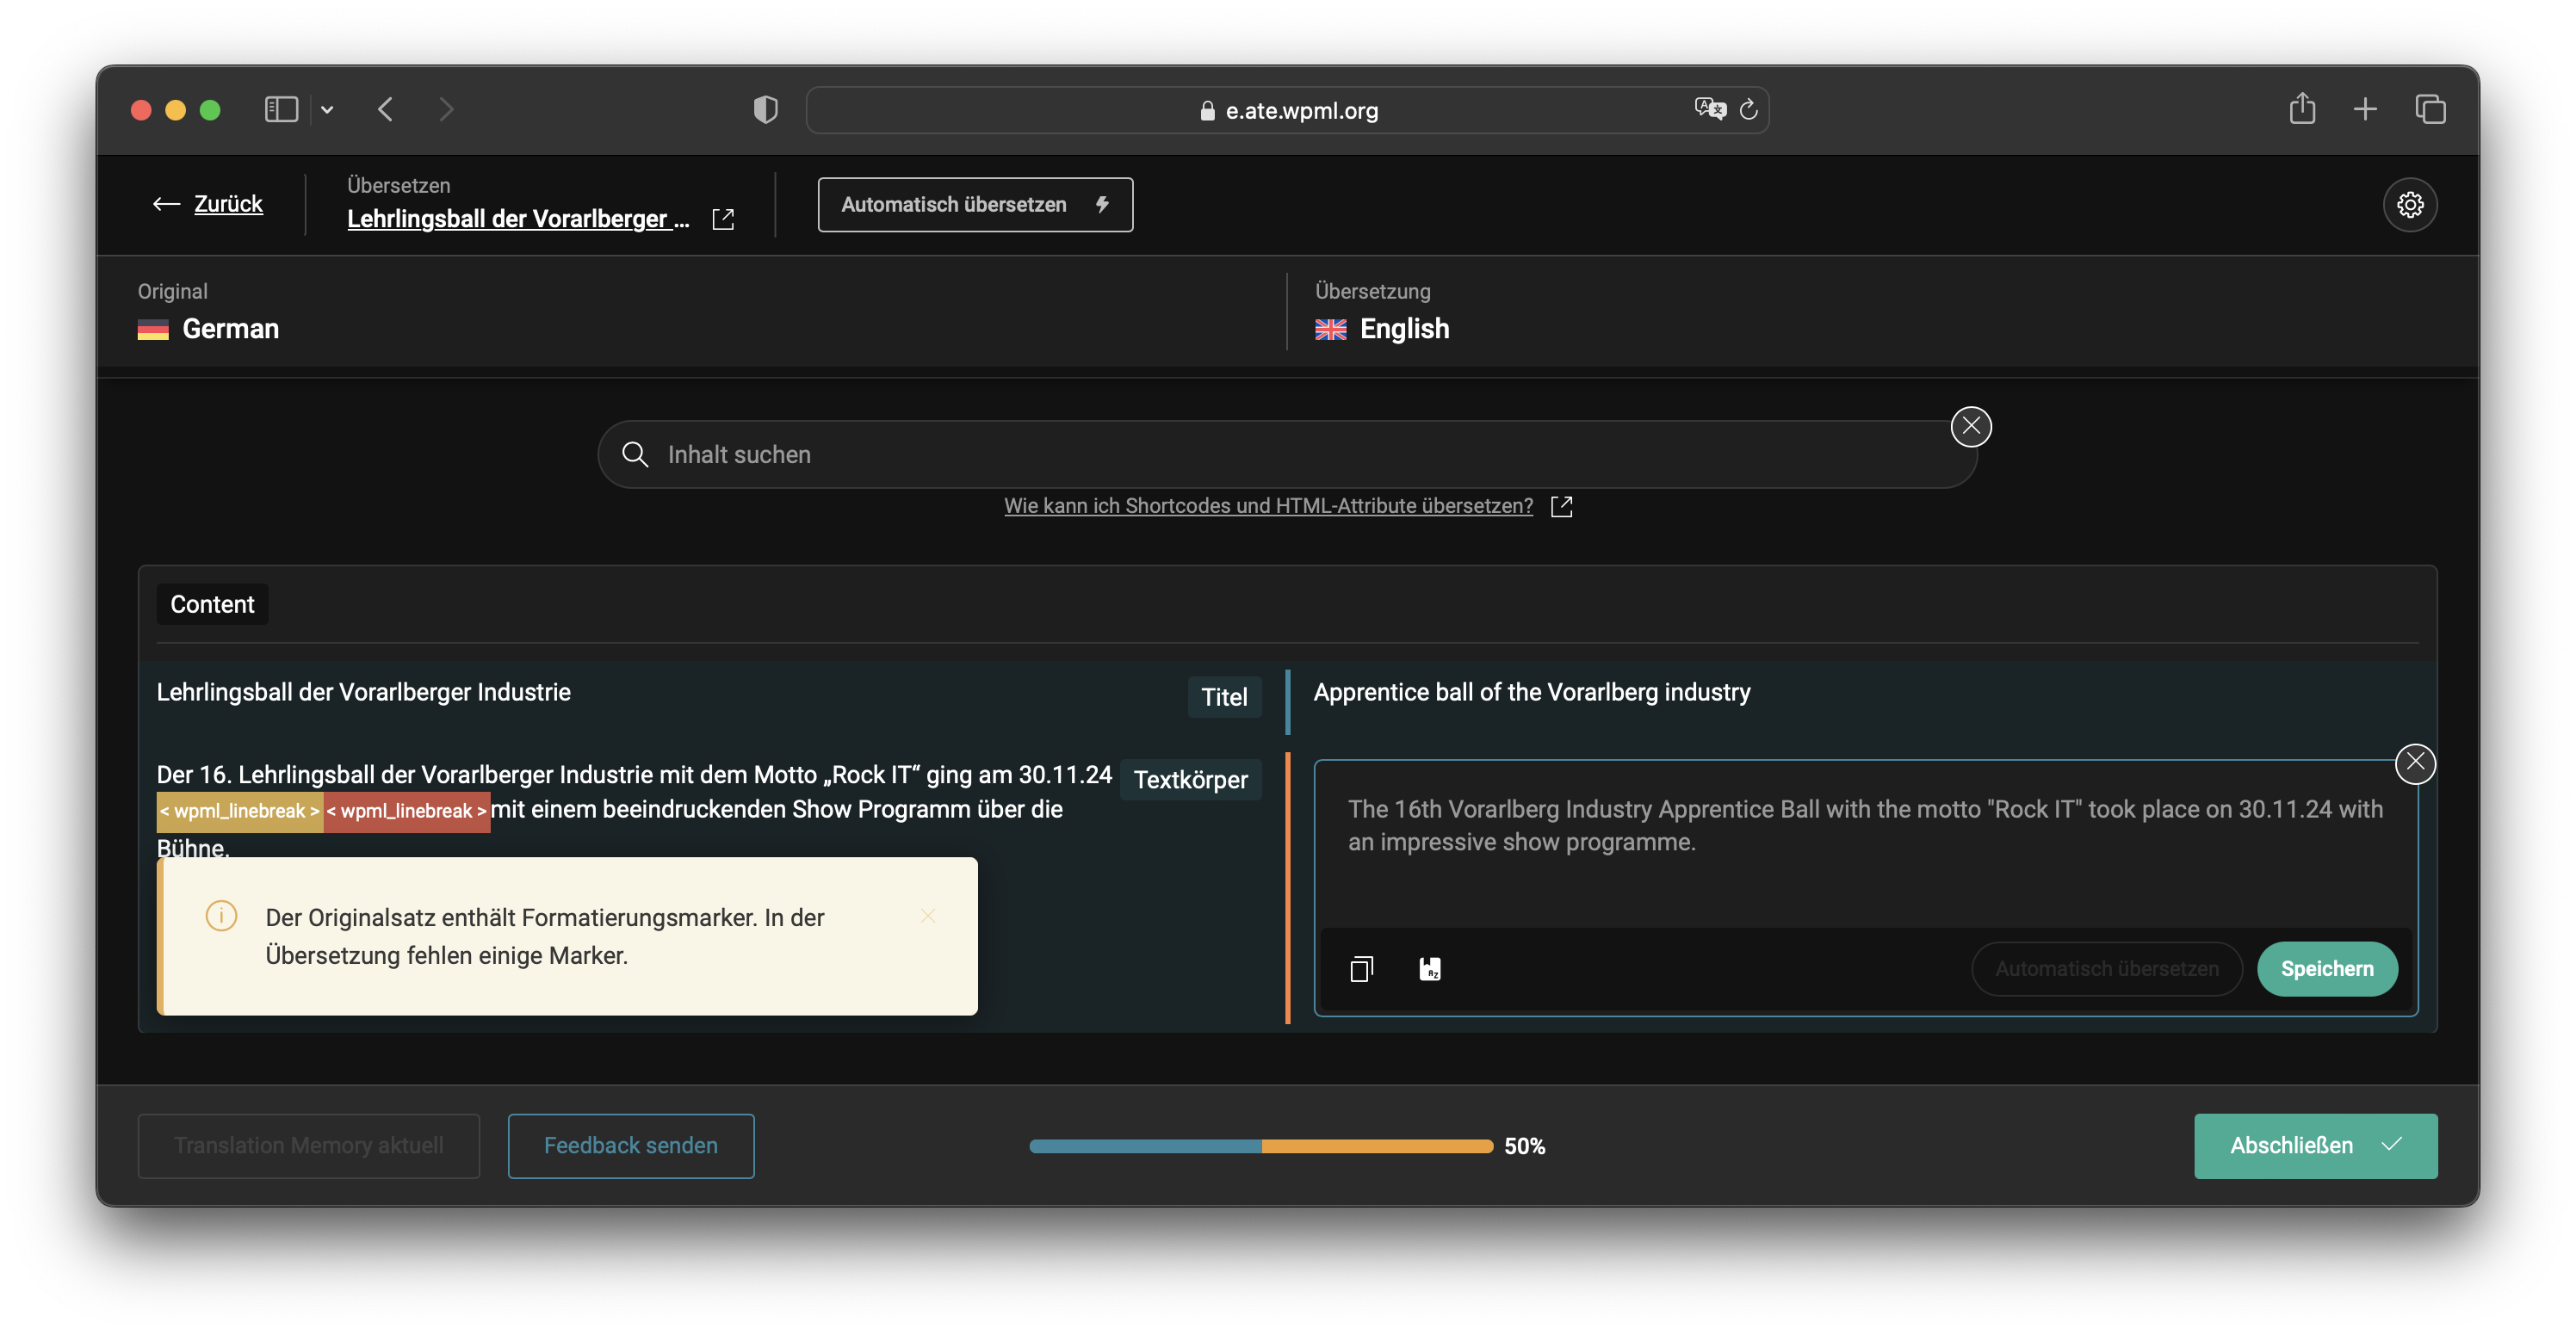Click the segment Automatisch übersetzen button
Image resolution: width=2576 pixels, height=1334 pixels.
point(2107,969)
